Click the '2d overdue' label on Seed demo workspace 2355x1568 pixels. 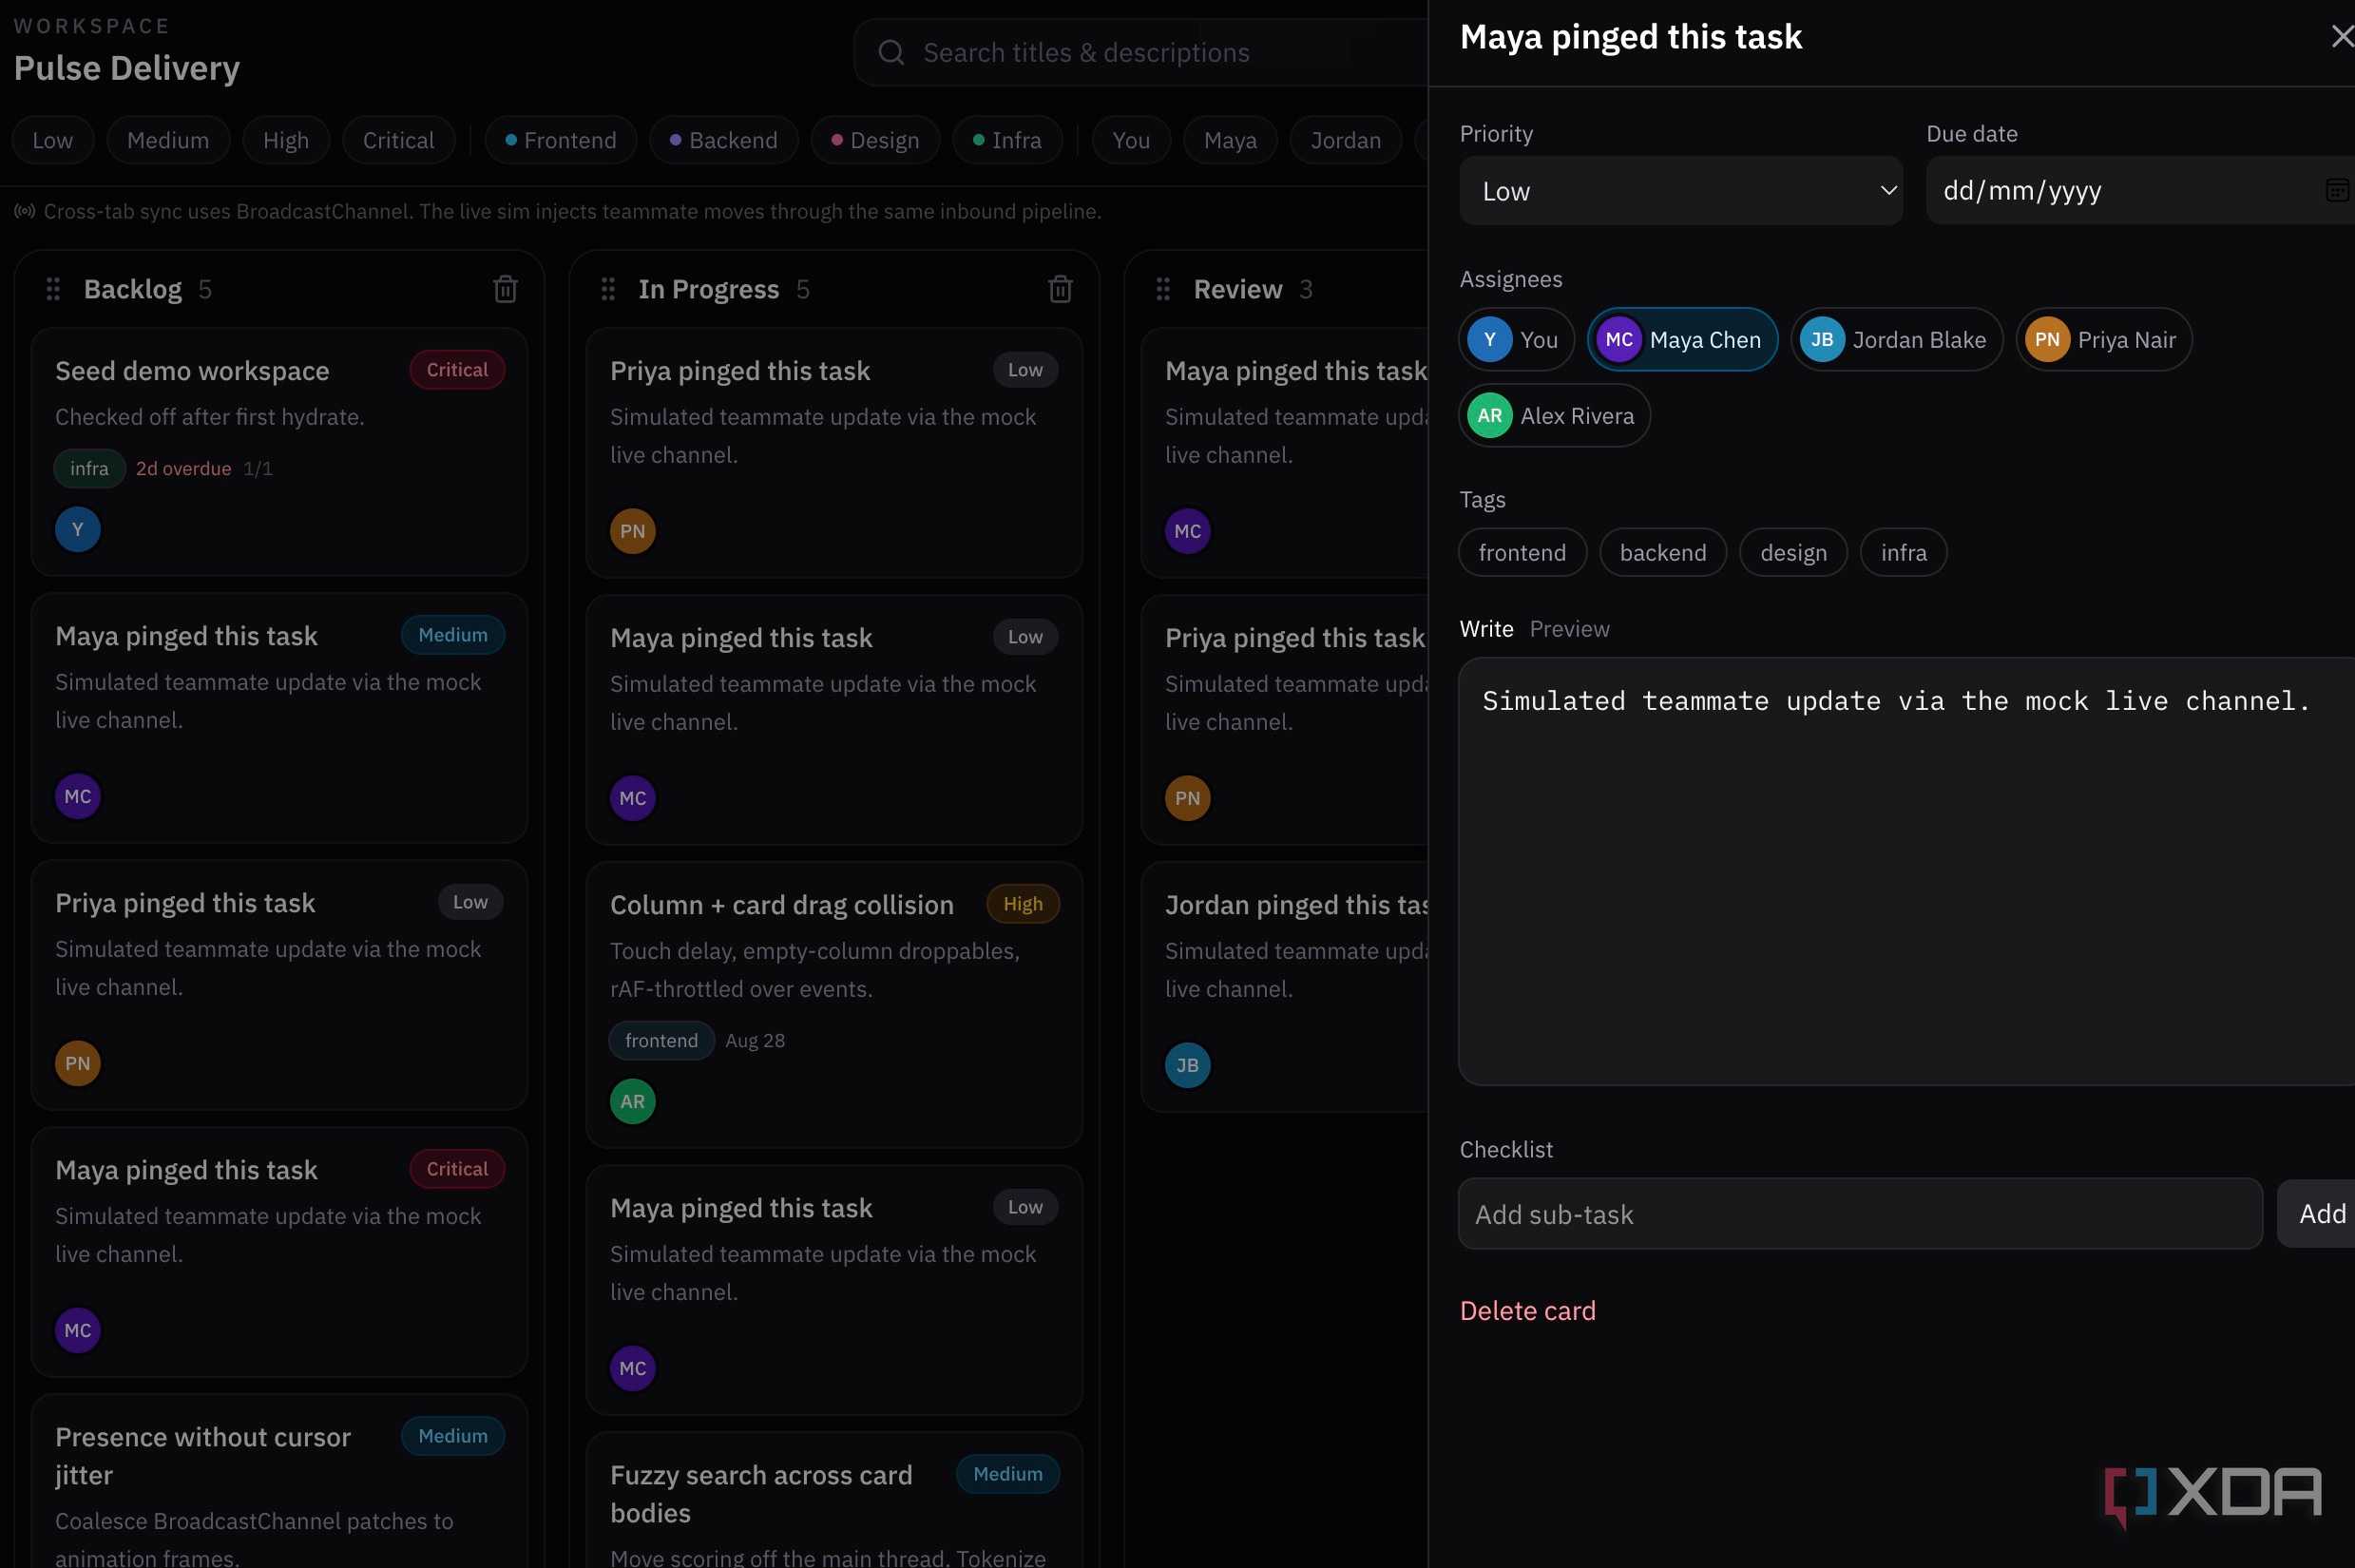click(x=183, y=468)
